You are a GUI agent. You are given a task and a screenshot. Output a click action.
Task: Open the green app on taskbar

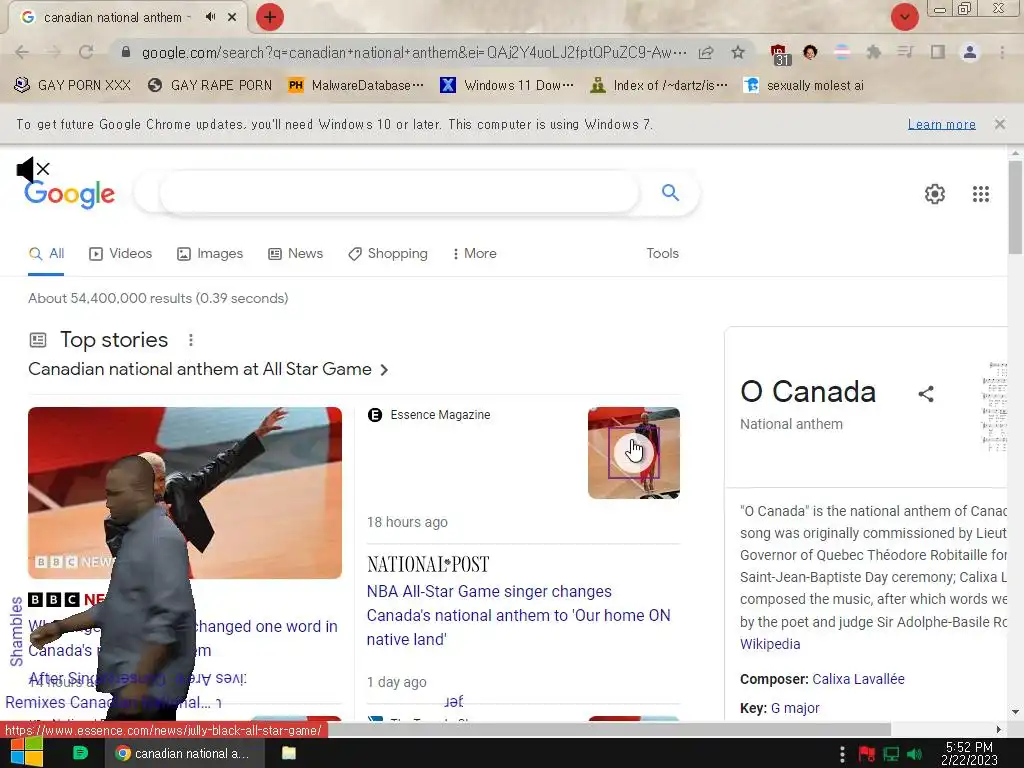(x=80, y=753)
